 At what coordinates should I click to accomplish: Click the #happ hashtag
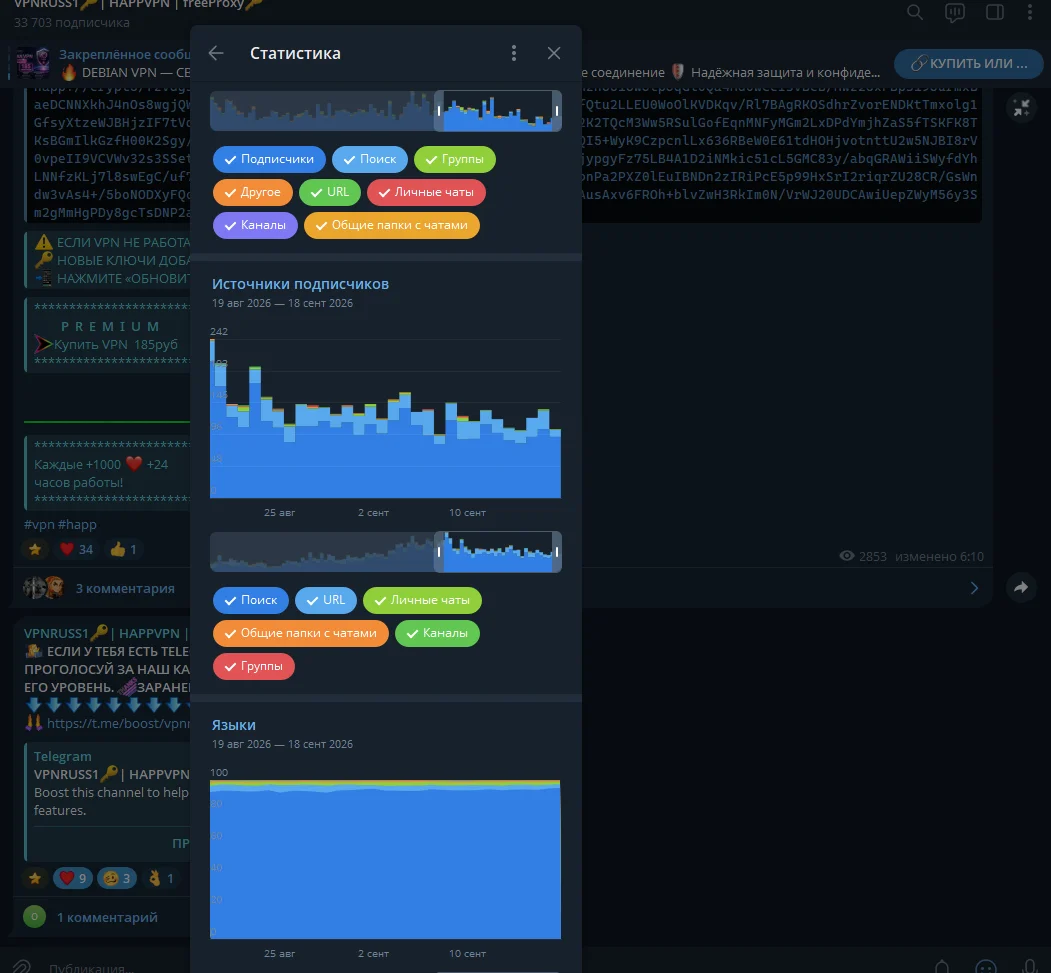coord(77,525)
